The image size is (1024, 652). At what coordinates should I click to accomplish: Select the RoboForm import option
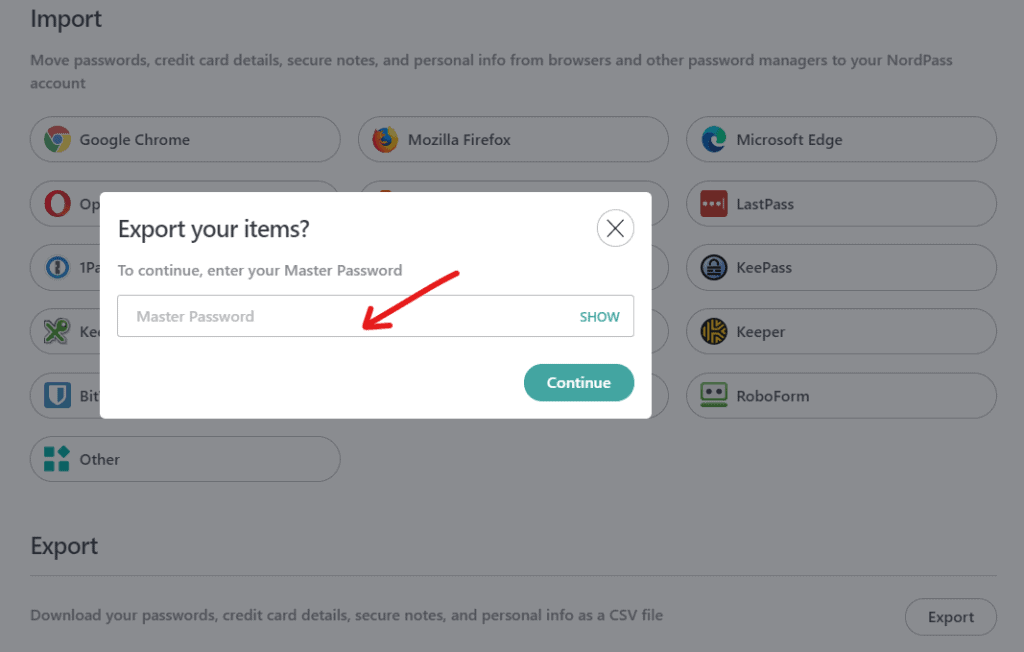pos(840,396)
